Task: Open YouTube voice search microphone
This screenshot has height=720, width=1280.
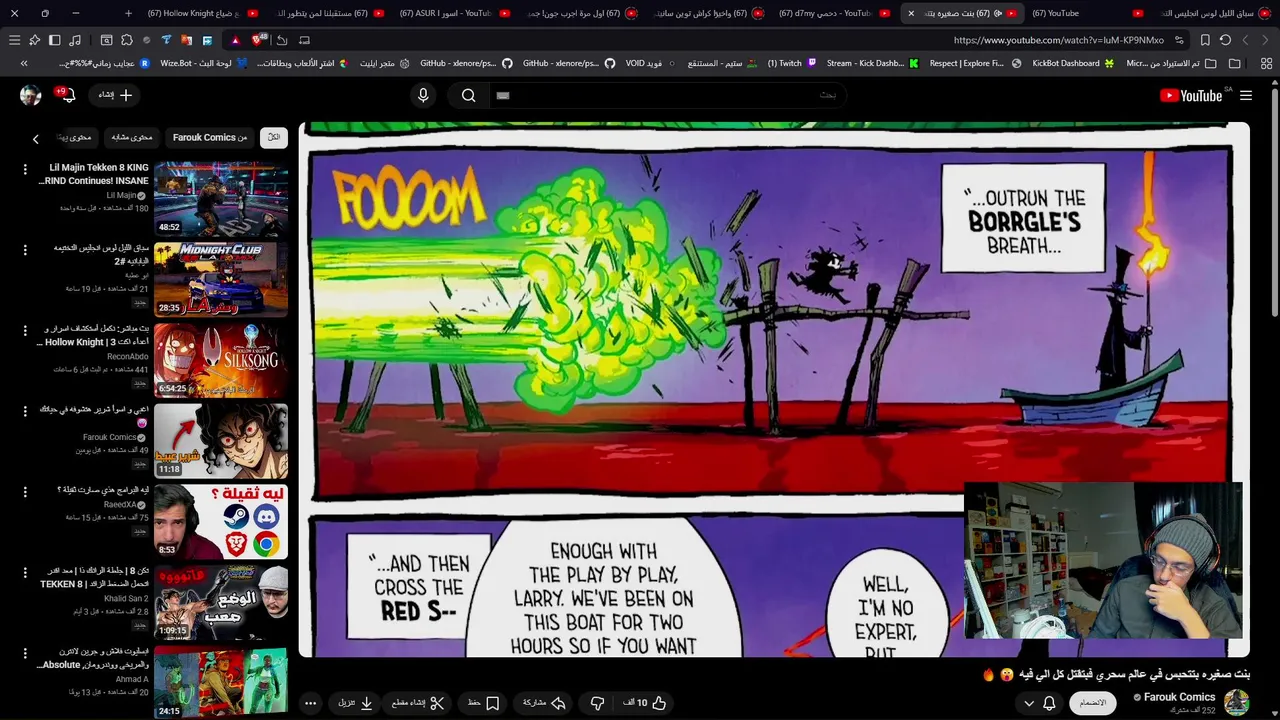Action: tap(423, 95)
